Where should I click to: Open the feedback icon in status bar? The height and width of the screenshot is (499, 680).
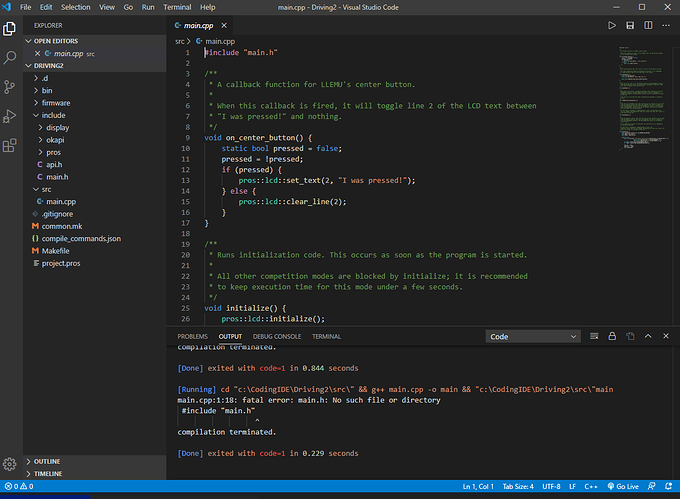[x=651, y=486]
